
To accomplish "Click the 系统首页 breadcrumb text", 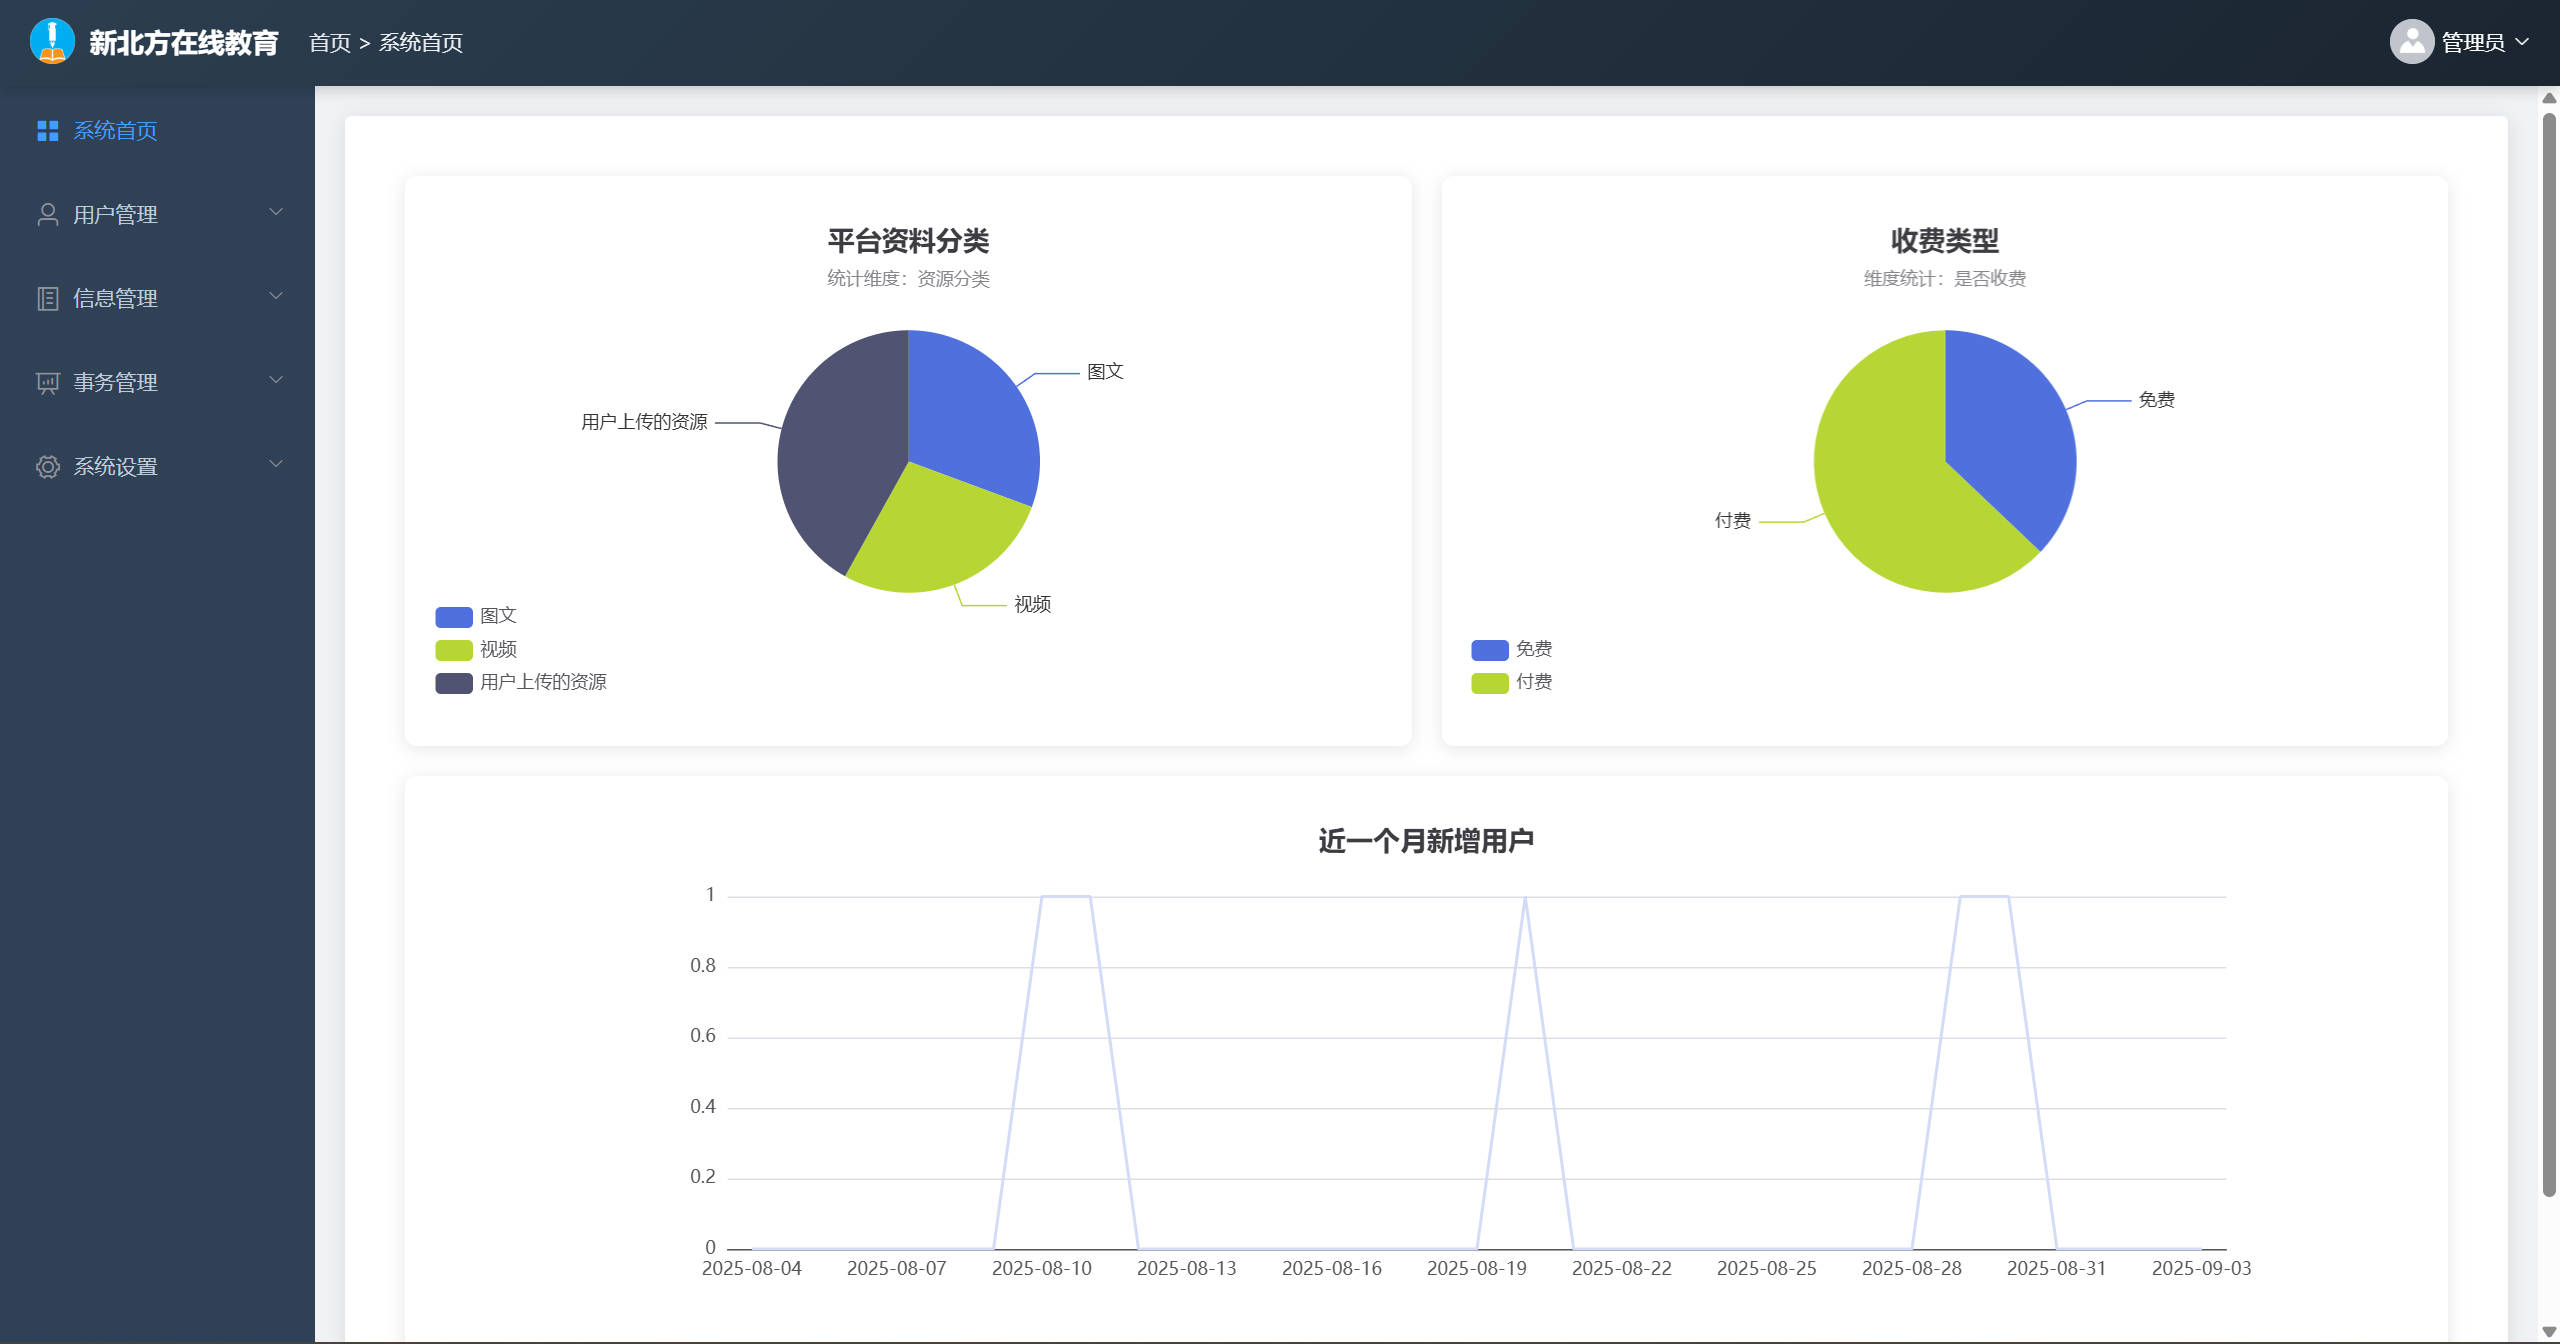I will [421, 42].
